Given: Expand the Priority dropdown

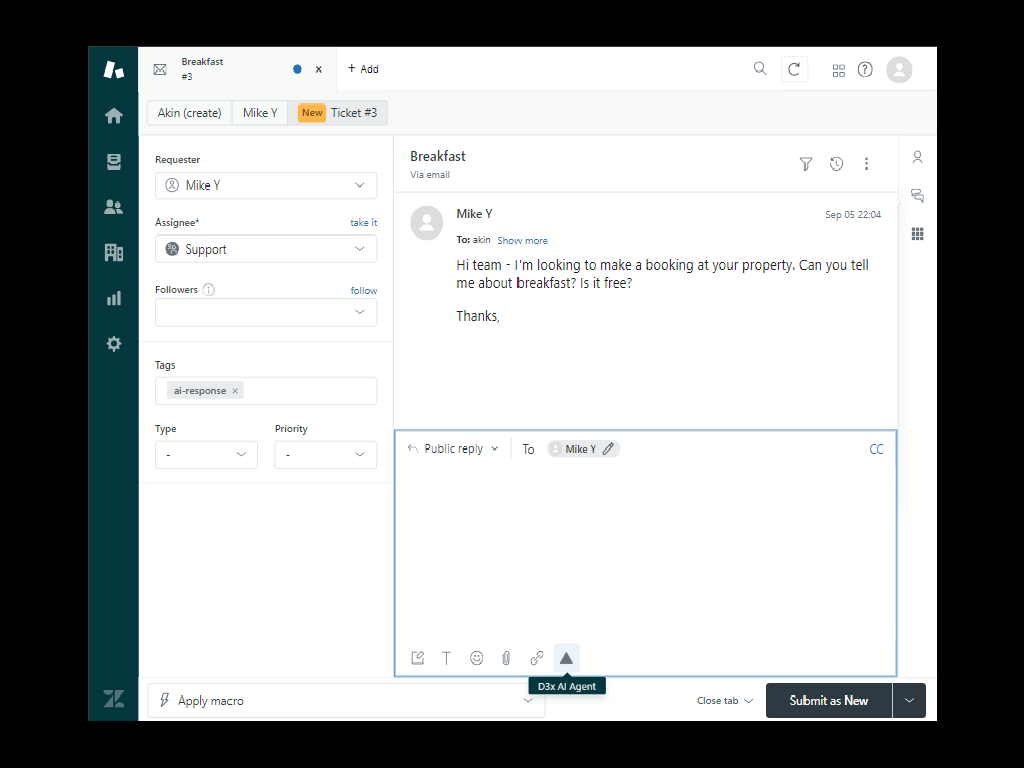Looking at the screenshot, I should click(325, 455).
